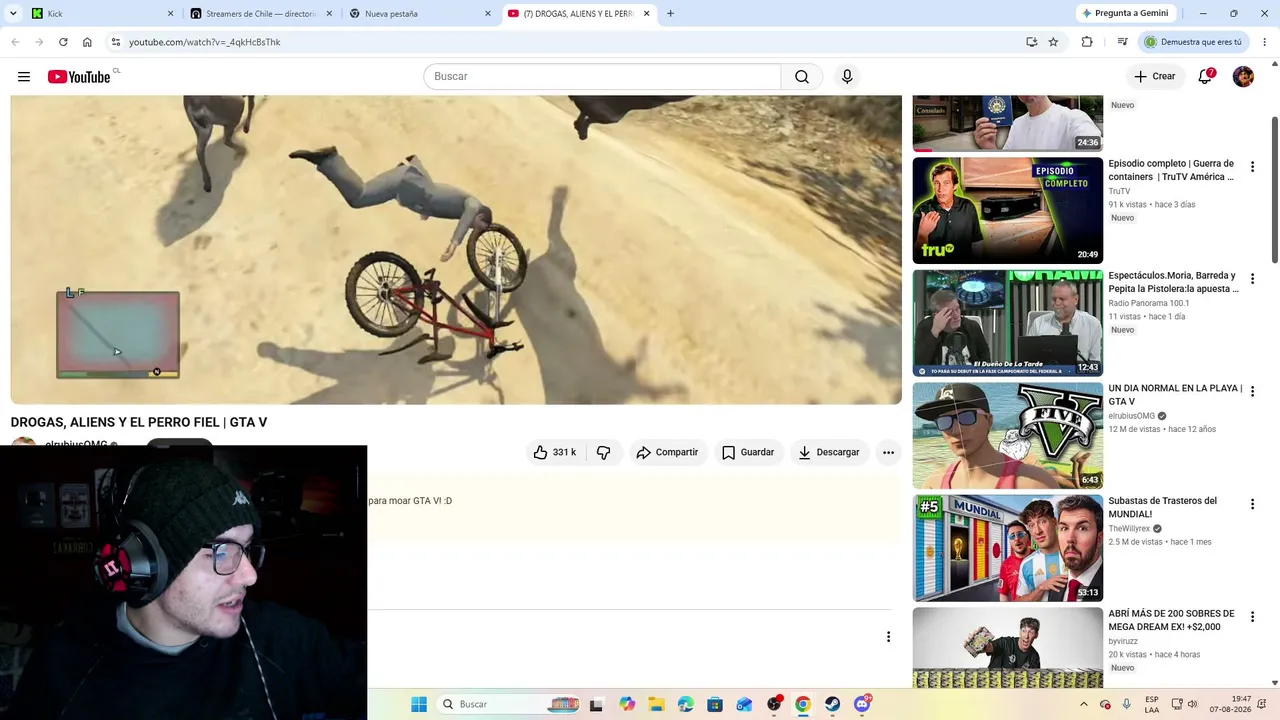This screenshot has width=1280, height=720.
Task: Open TheWillyrex channel link
Action: pos(1130,529)
